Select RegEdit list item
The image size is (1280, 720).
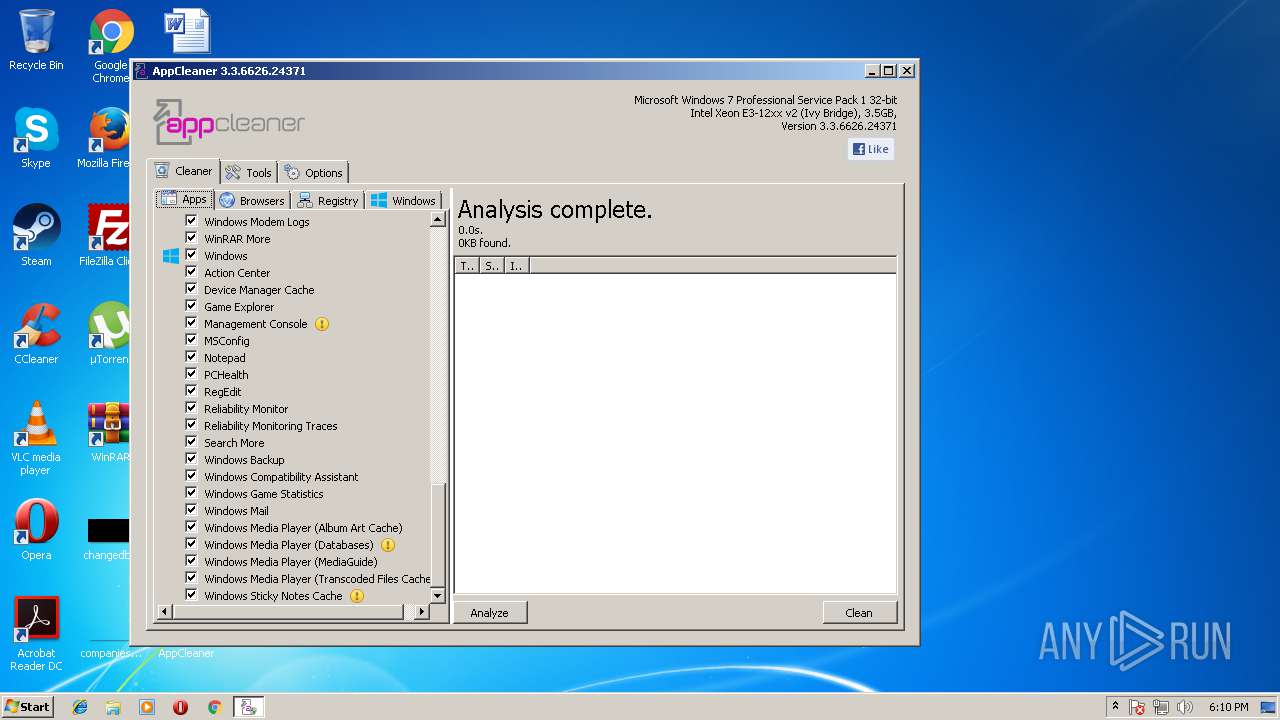click(223, 392)
